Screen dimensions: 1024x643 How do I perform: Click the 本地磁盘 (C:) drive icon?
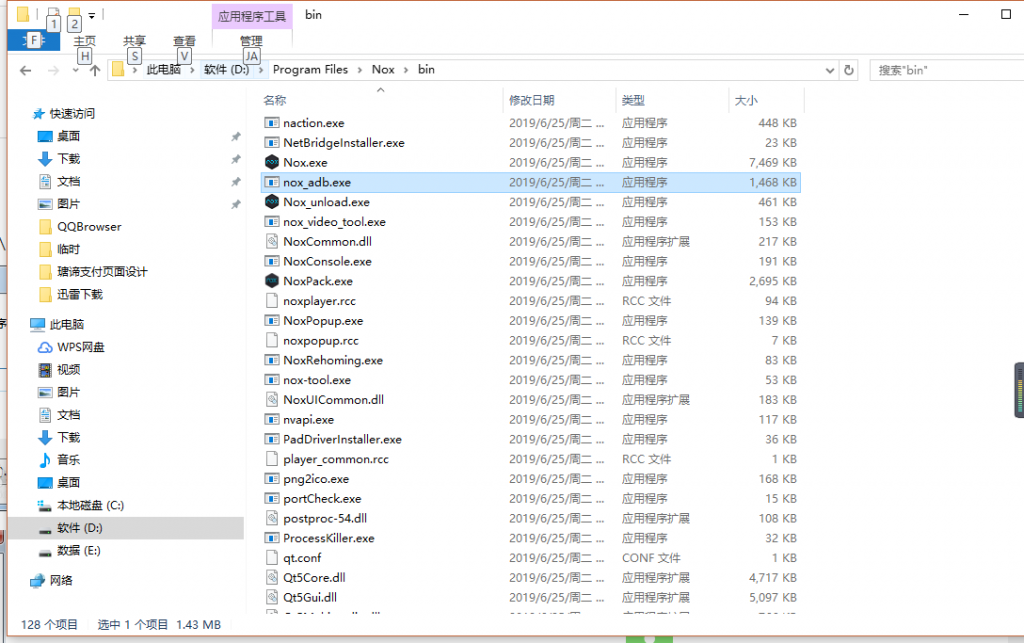[x=44, y=505]
